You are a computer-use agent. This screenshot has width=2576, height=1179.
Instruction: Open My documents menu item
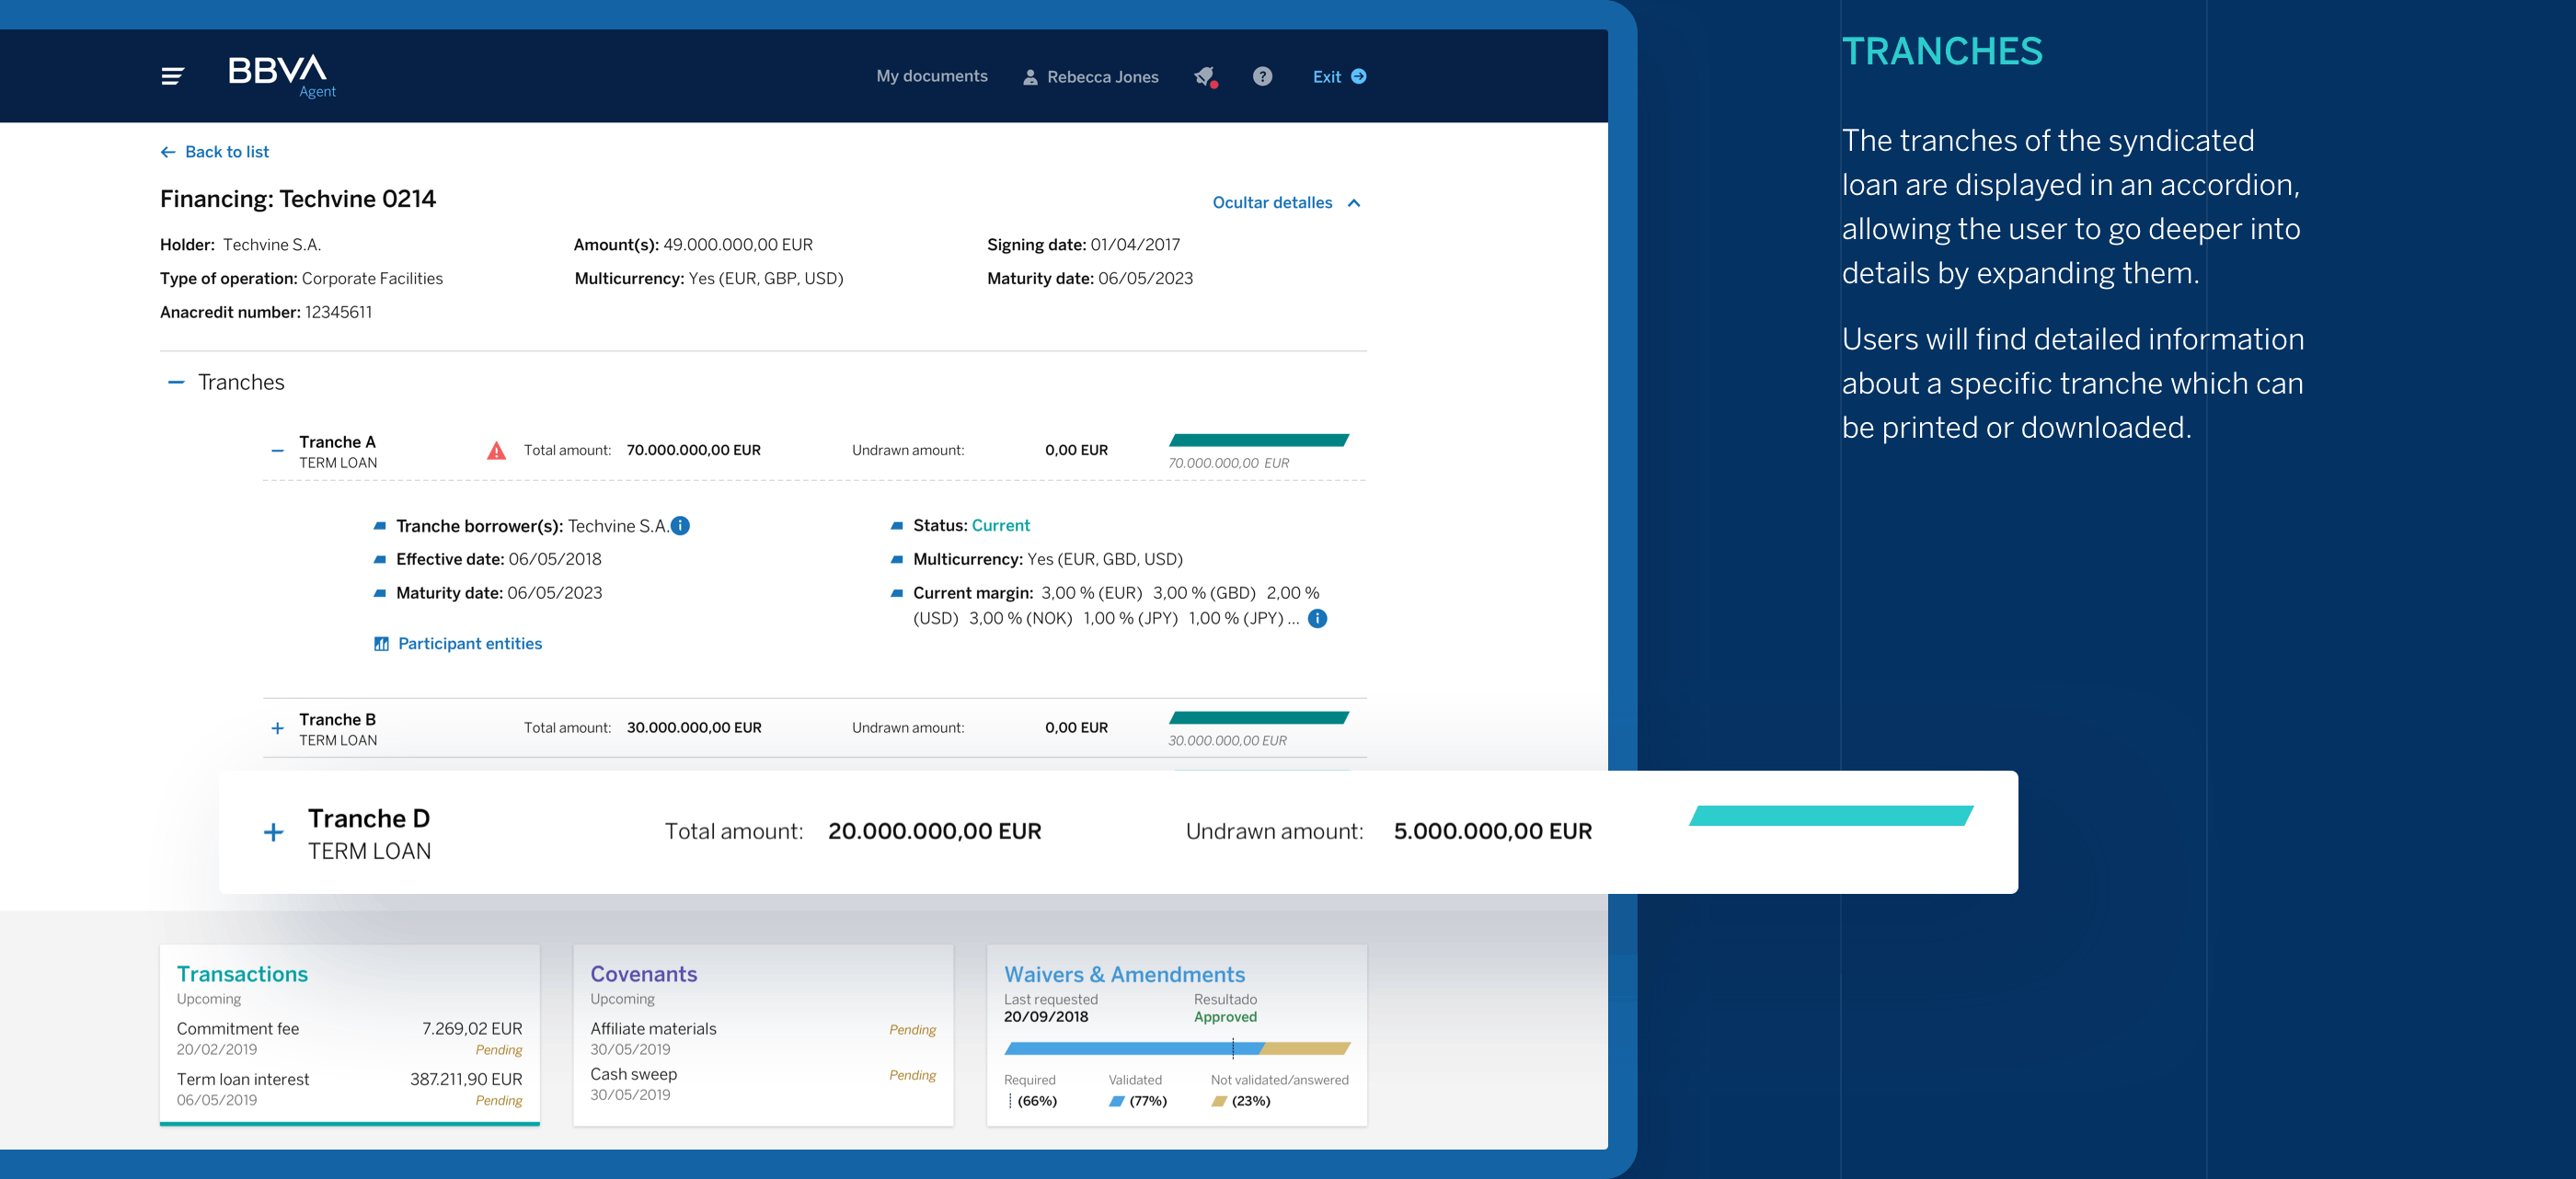(x=931, y=76)
